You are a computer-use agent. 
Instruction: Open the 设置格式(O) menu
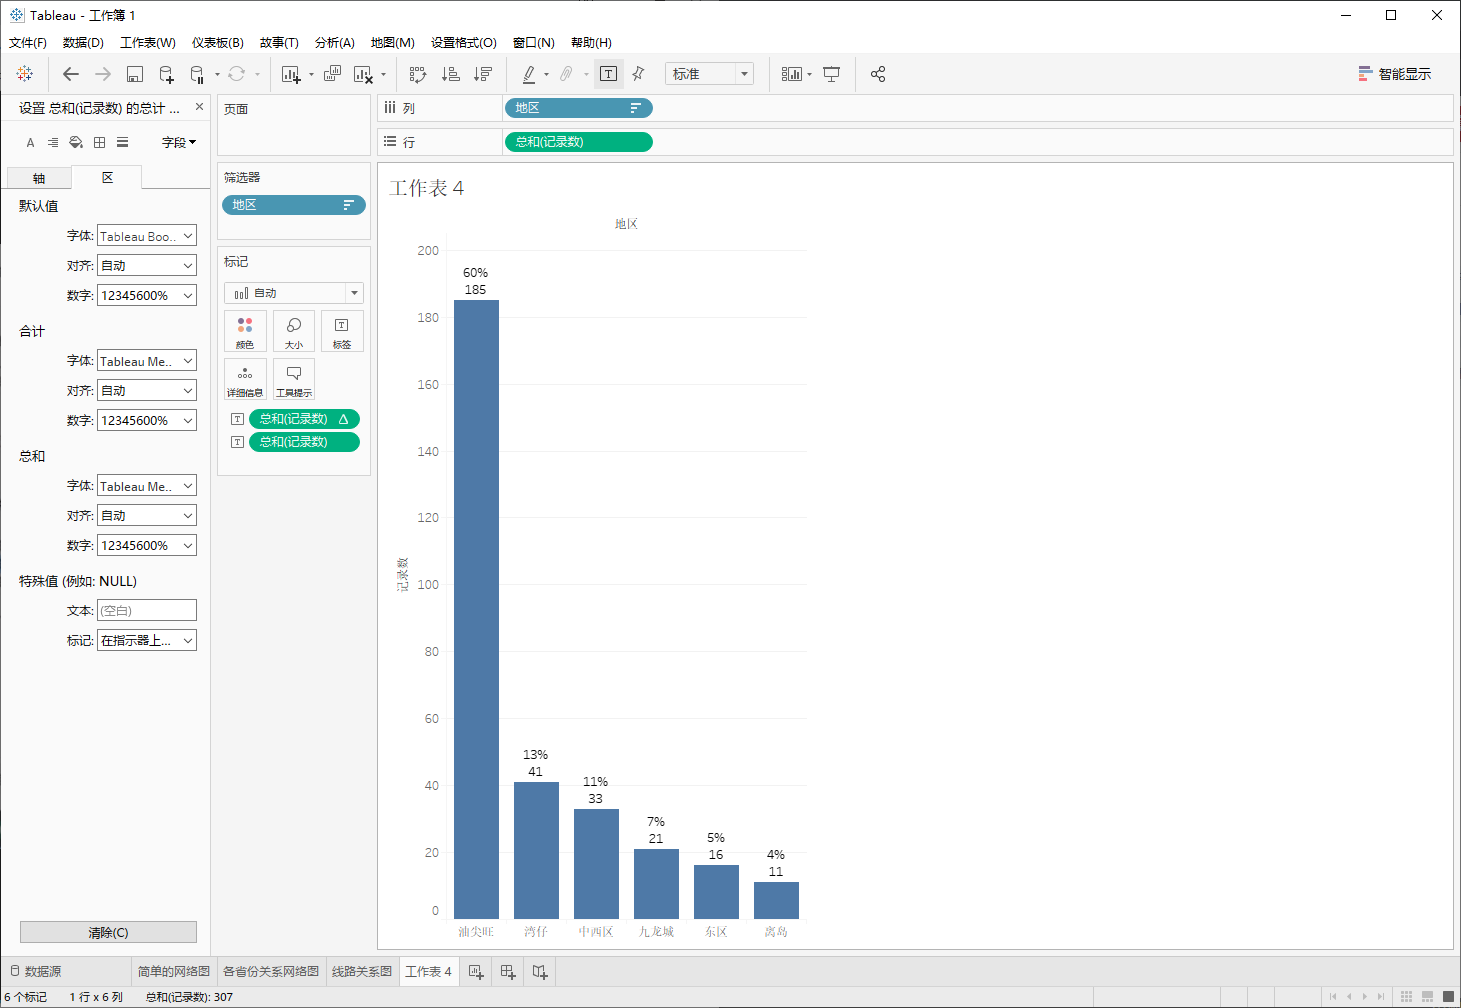click(464, 43)
